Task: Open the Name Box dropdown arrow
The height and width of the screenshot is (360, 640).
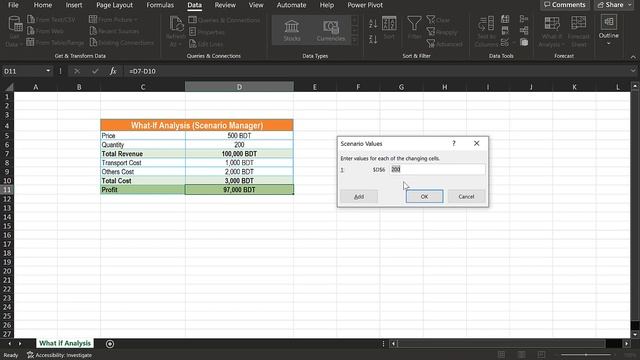Action: [x=48, y=71]
